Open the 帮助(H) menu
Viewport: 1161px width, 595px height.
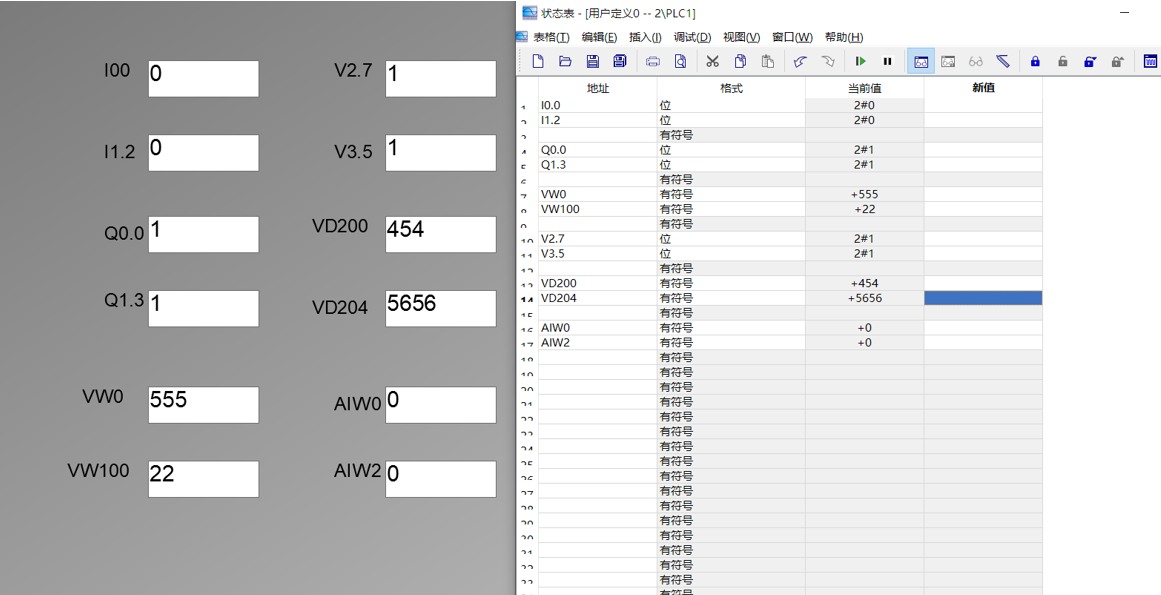[844, 37]
